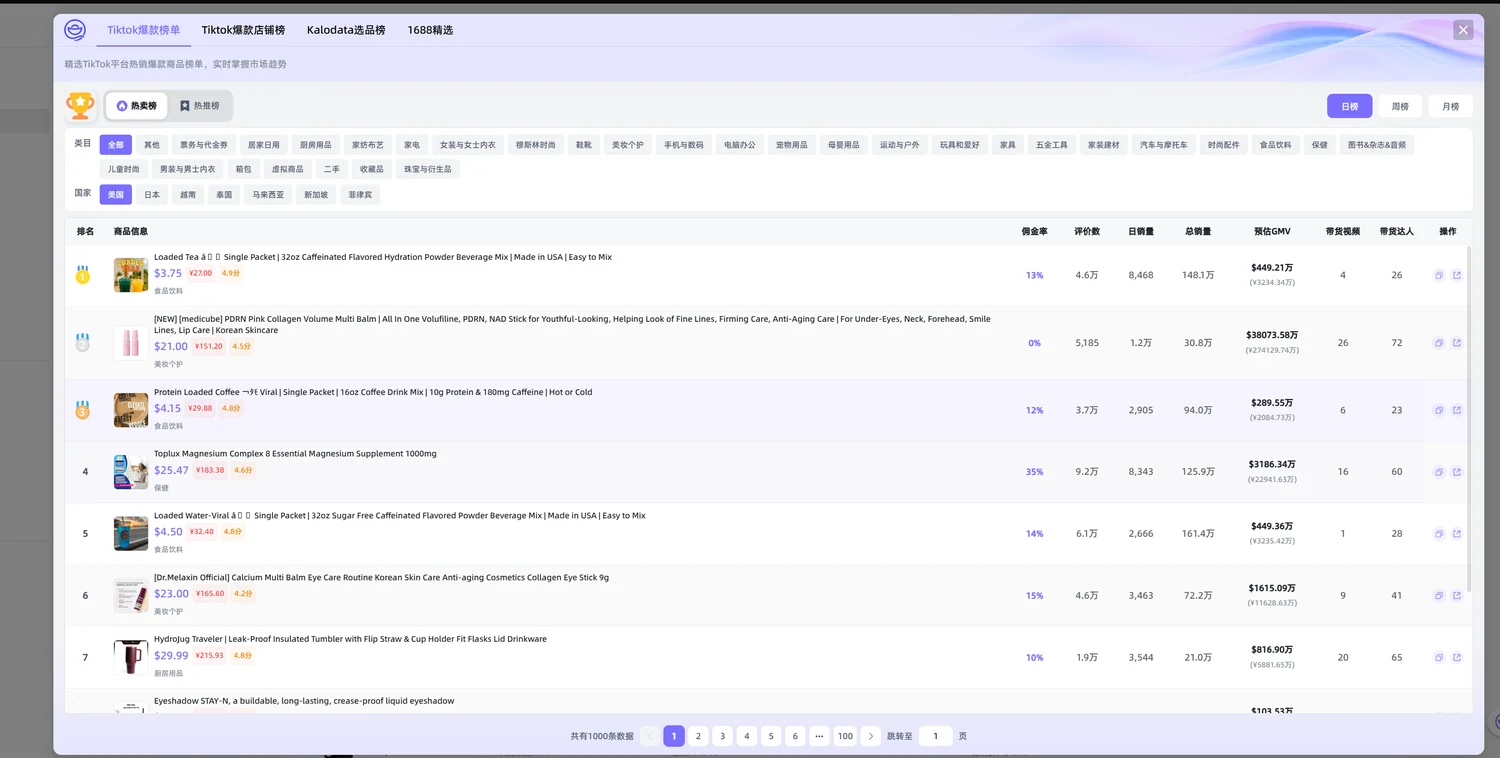Click the jump-to-page input field
1500x758 pixels.
(x=935, y=736)
